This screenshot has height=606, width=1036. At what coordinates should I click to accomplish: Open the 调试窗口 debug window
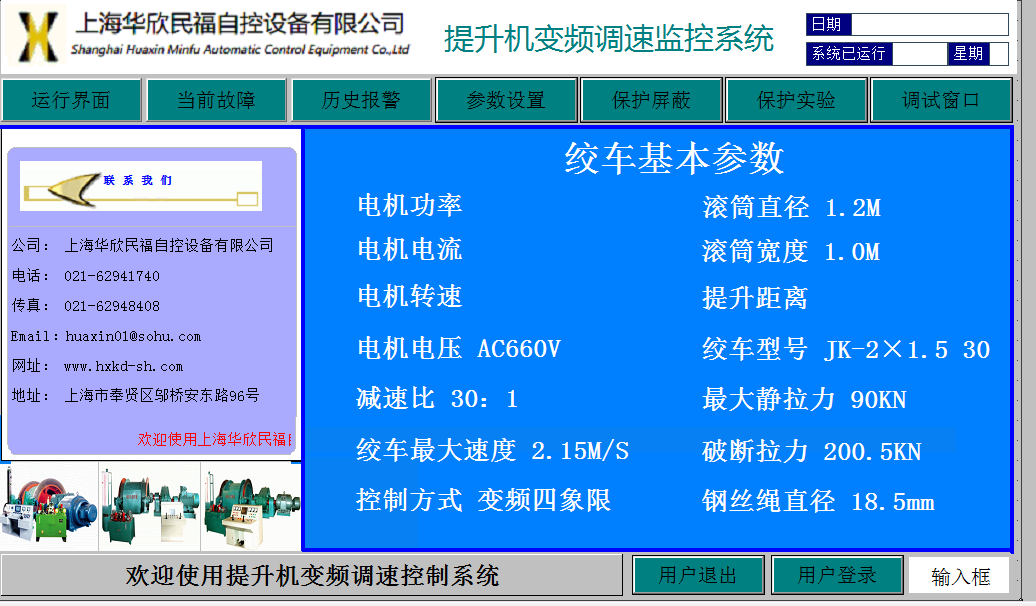pos(941,100)
